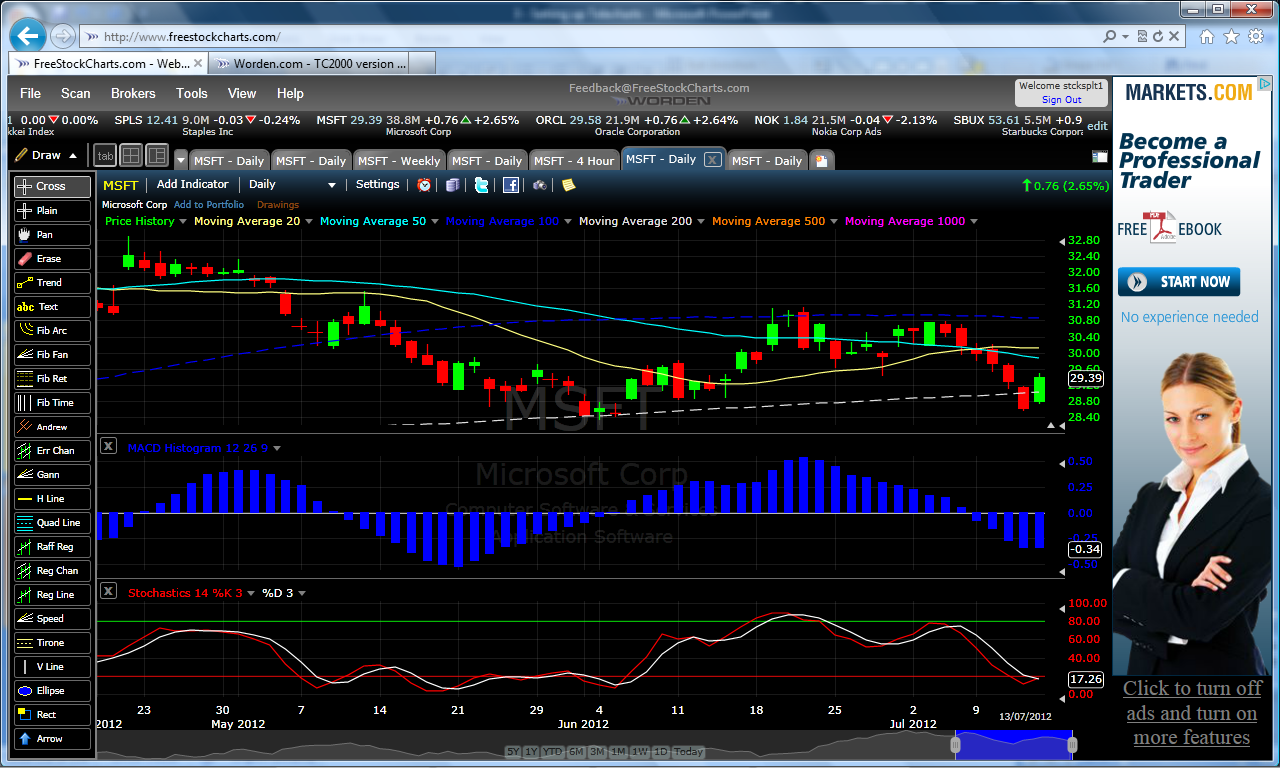Select the Plain cursor tool
This screenshot has height=768, width=1280.
(x=52, y=210)
